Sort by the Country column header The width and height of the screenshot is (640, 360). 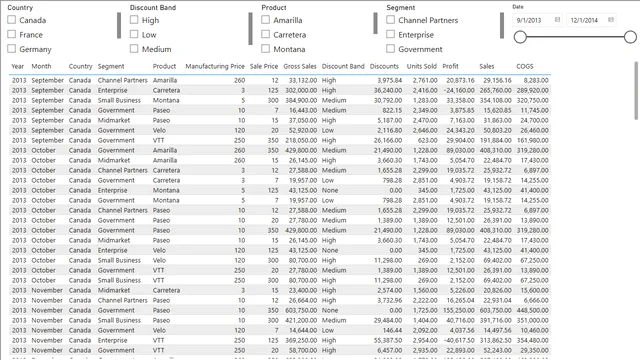80,66
